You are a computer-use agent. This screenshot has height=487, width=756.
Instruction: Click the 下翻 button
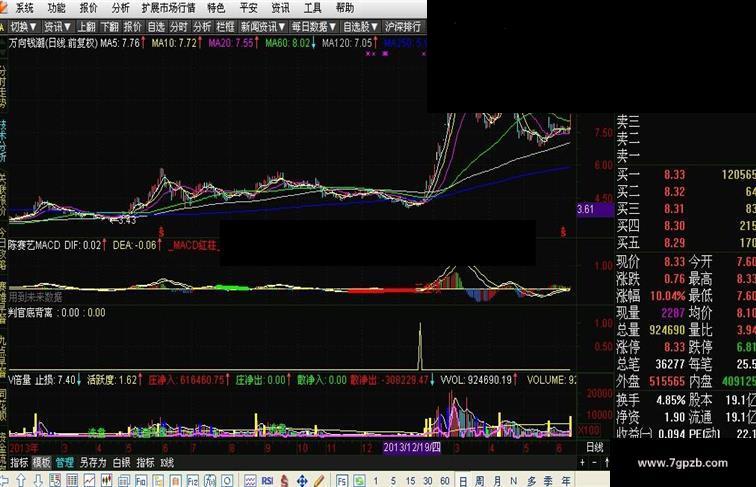point(109,27)
